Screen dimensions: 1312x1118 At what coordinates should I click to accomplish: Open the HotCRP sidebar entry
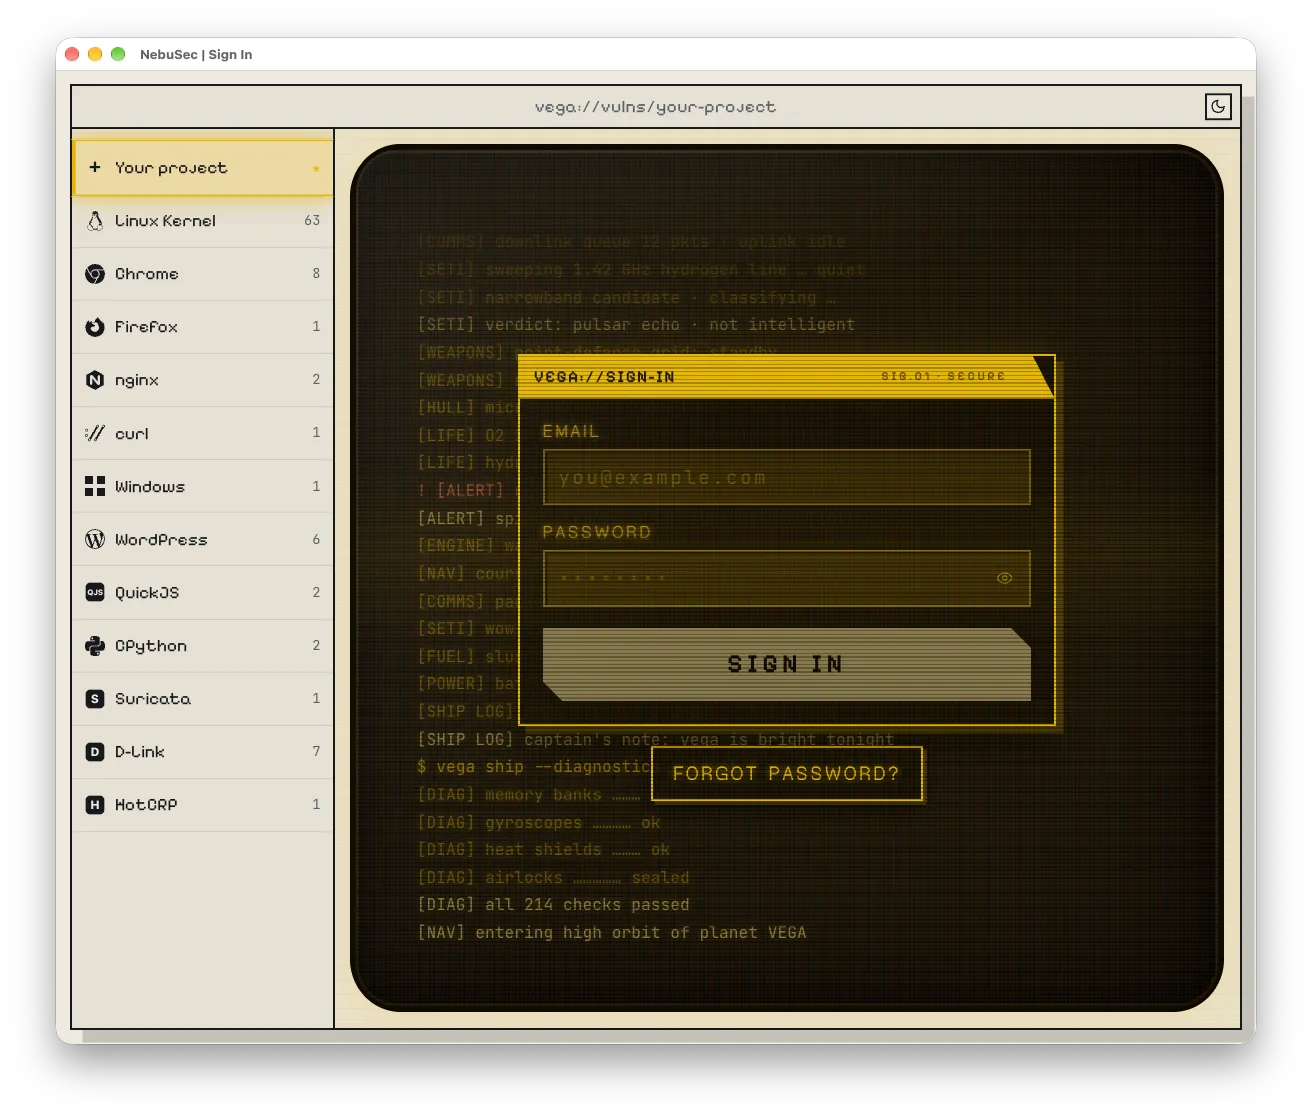[203, 805]
